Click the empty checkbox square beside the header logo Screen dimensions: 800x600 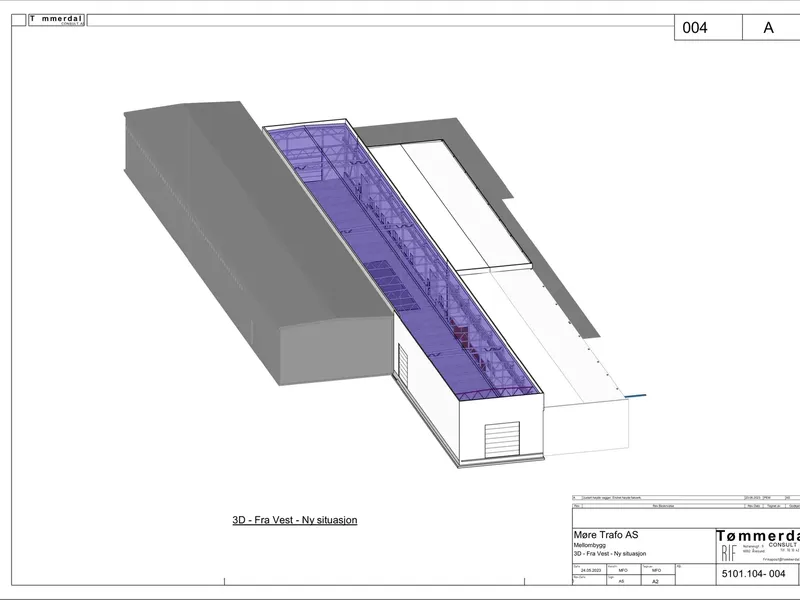(19, 20)
